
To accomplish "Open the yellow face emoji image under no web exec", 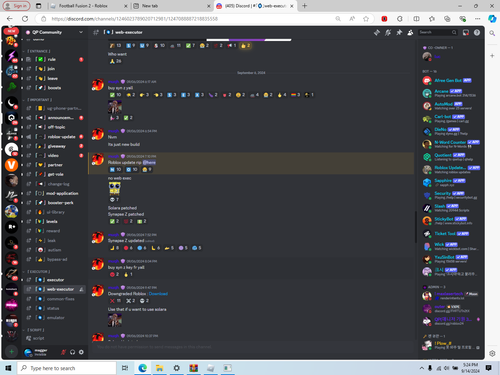I will (114, 188).
